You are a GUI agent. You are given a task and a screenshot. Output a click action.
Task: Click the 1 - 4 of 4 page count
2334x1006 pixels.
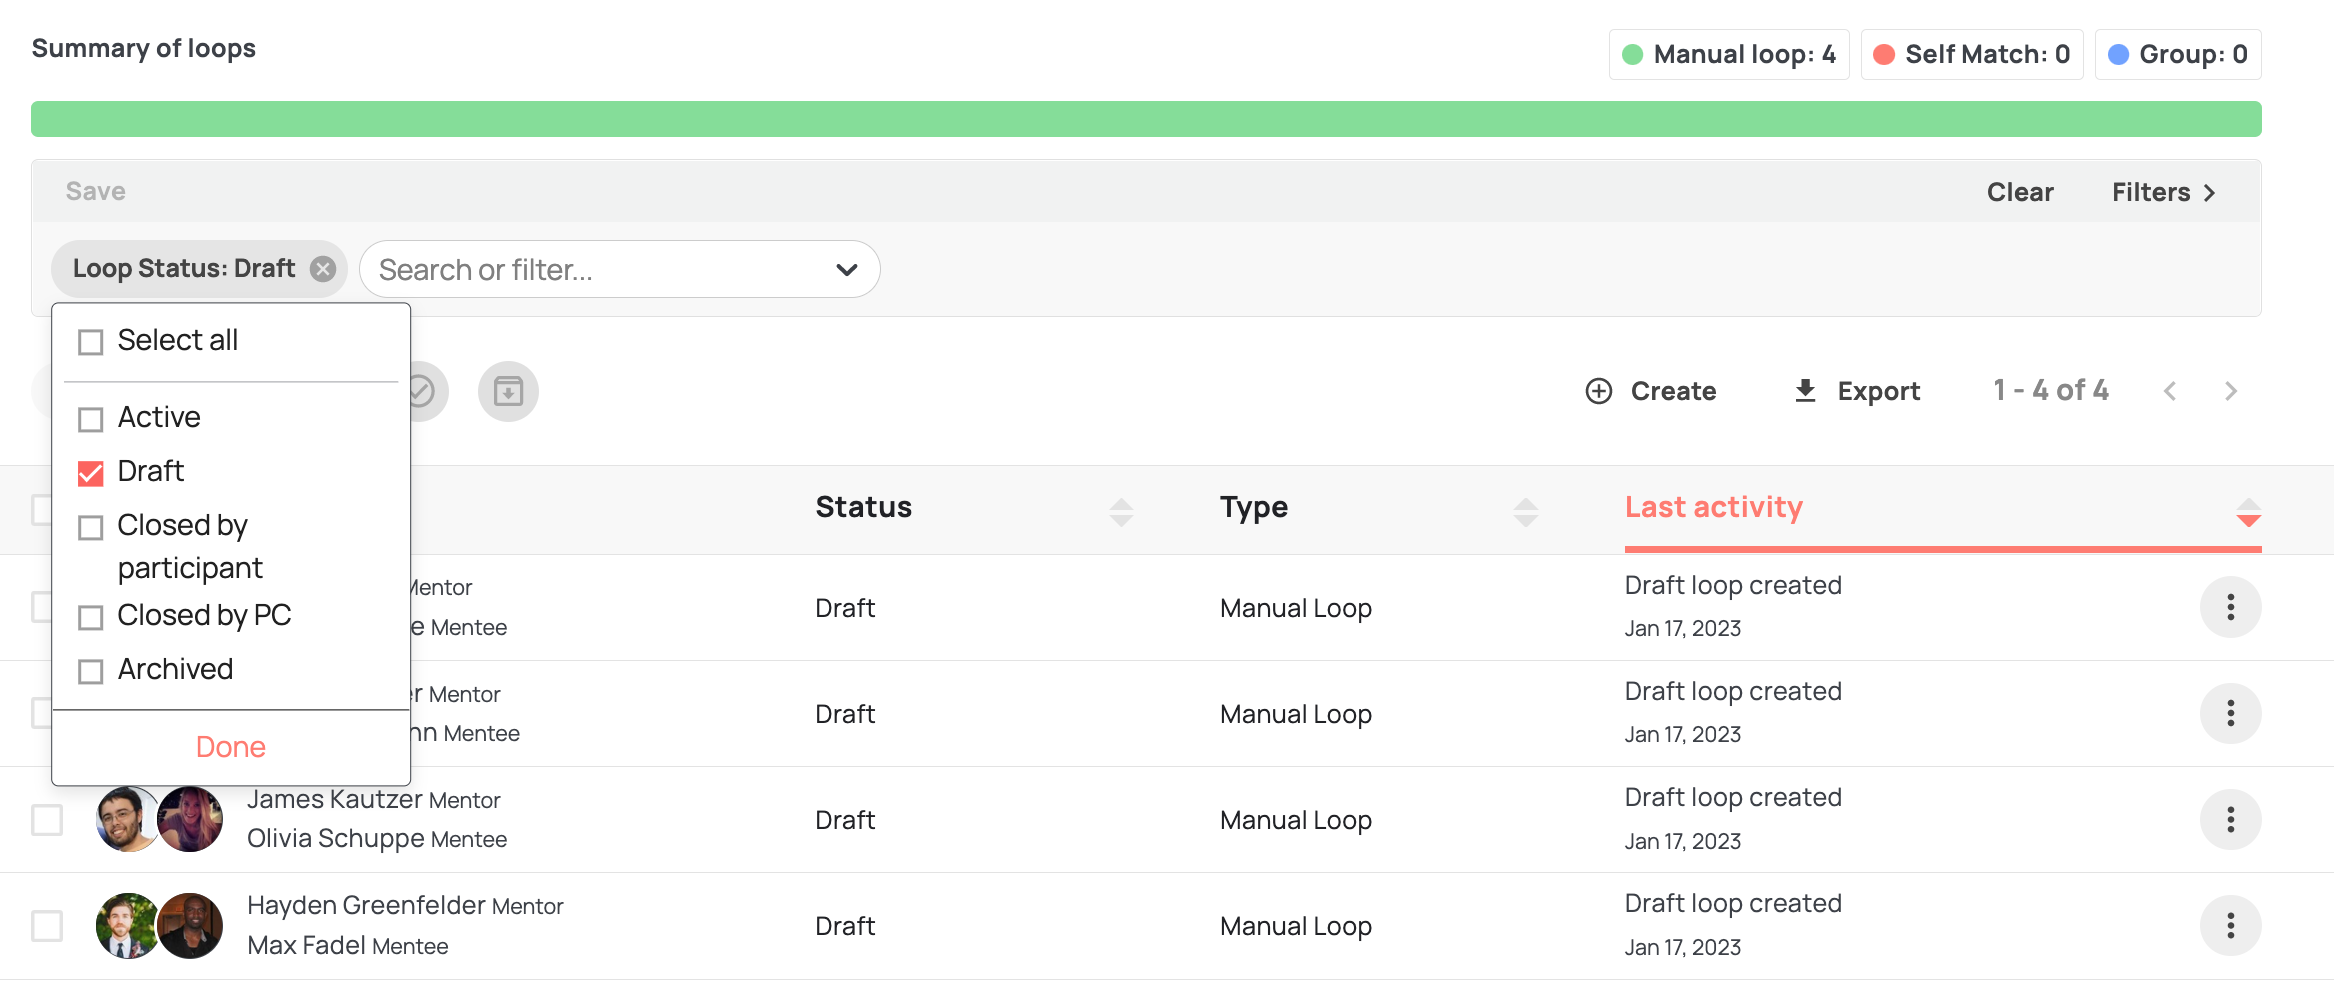point(2051,390)
